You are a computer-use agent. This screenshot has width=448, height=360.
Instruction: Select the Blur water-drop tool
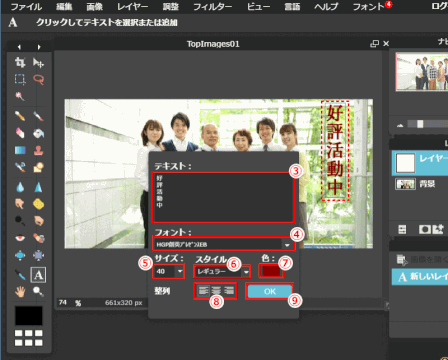pos(20,187)
